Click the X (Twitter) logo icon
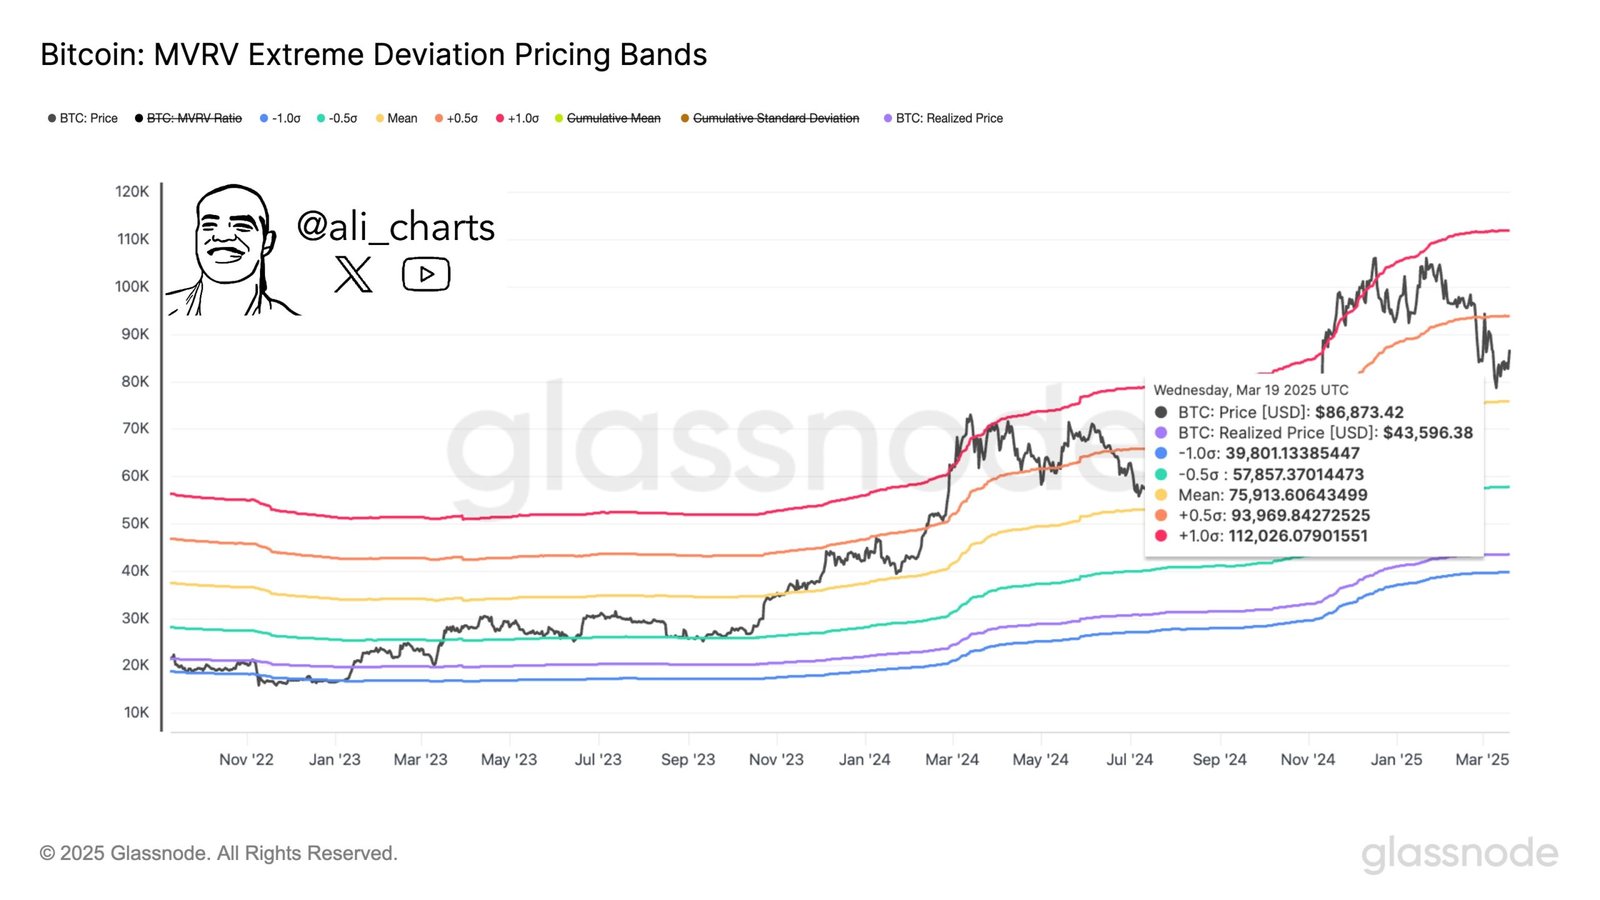This screenshot has width=1600, height=900. 353,274
